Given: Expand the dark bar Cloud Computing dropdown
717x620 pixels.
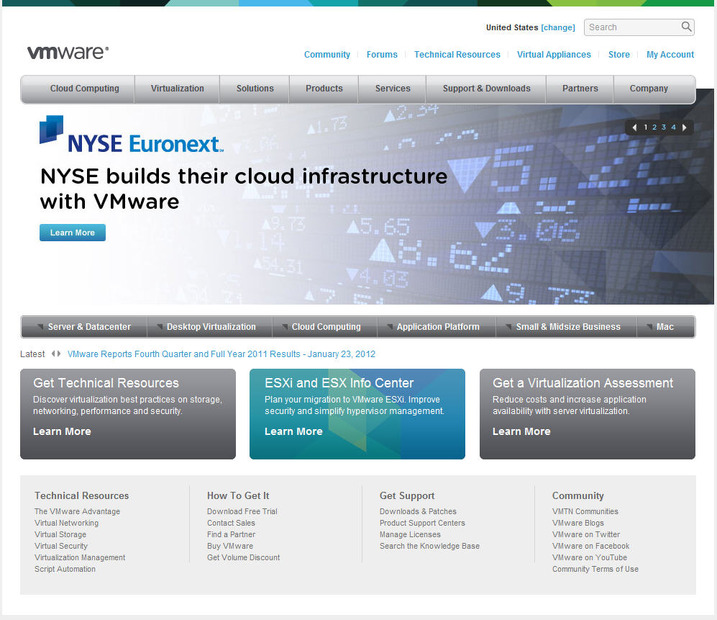Looking at the screenshot, I should pyautogui.click(x=325, y=326).
